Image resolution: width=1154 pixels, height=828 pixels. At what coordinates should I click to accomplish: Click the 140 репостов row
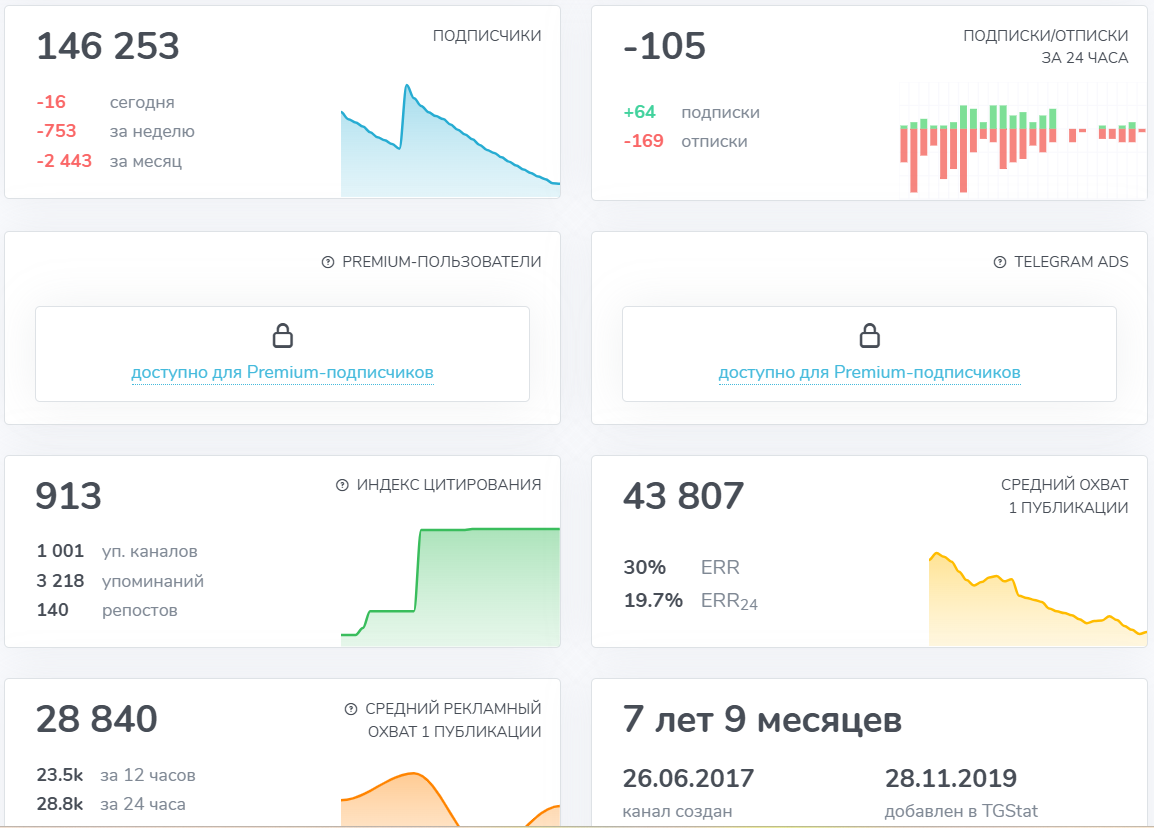click(x=107, y=610)
